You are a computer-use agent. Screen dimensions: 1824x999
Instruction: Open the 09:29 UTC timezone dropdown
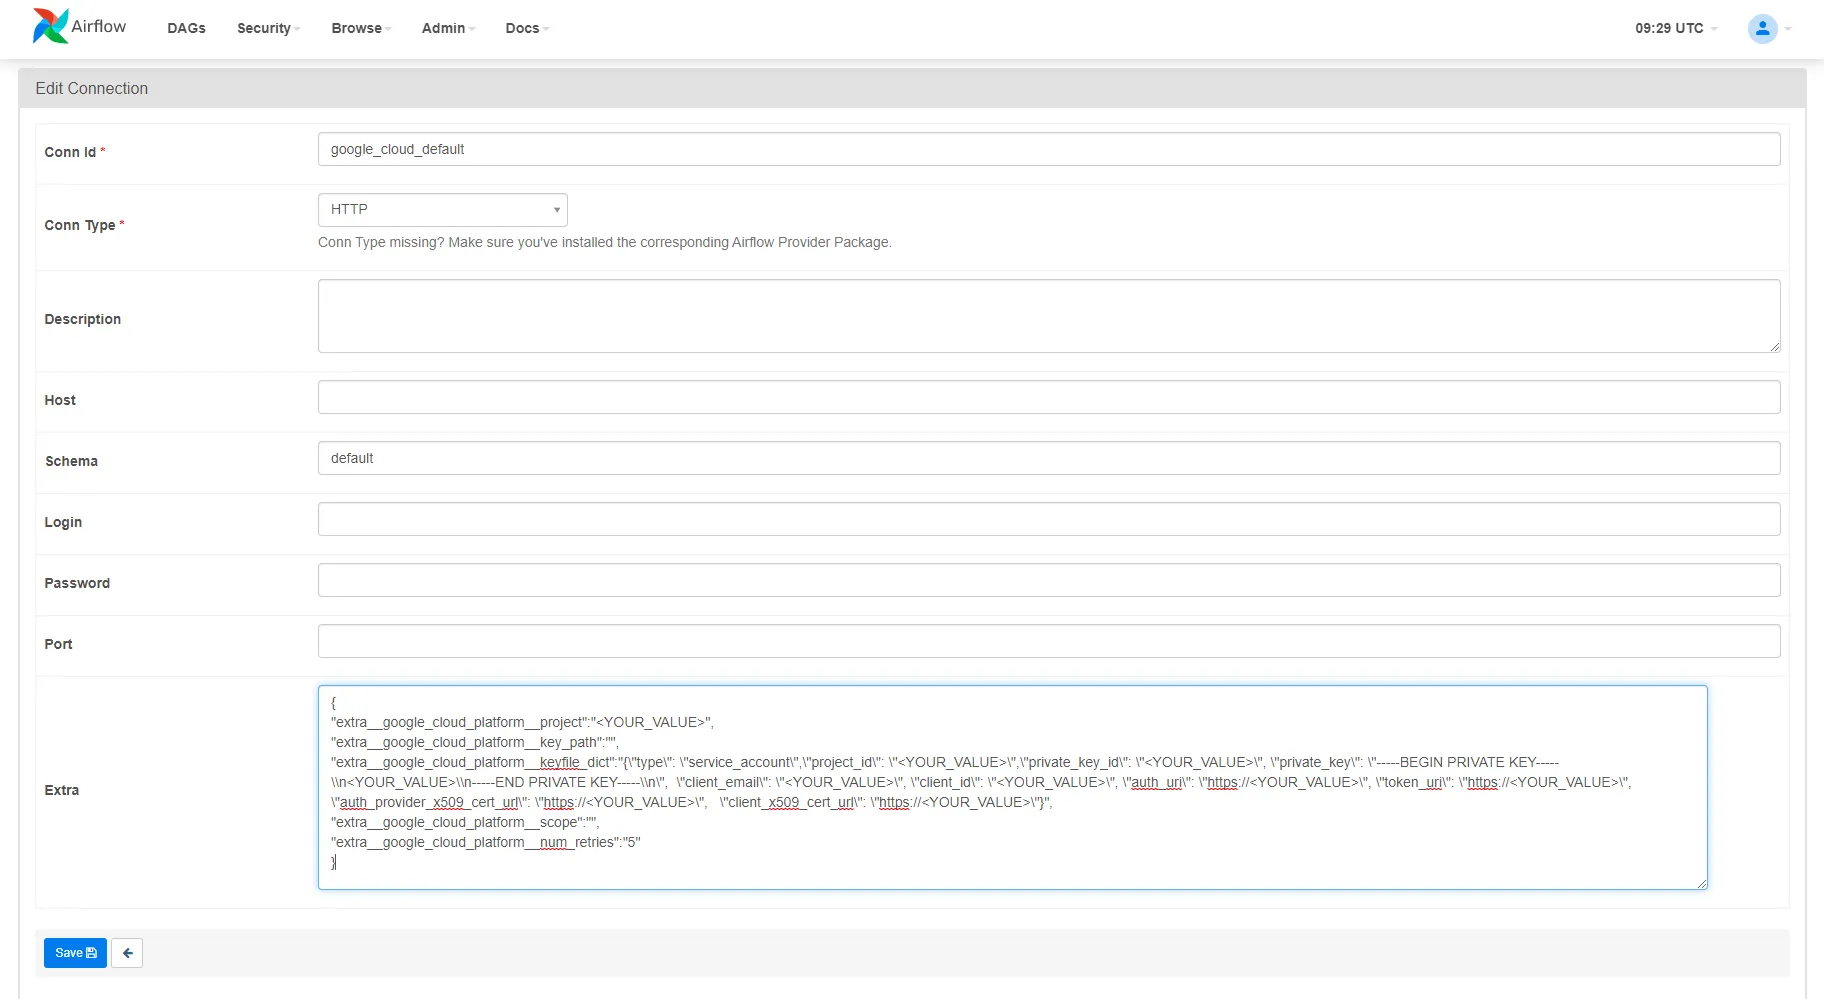coord(1676,28)
